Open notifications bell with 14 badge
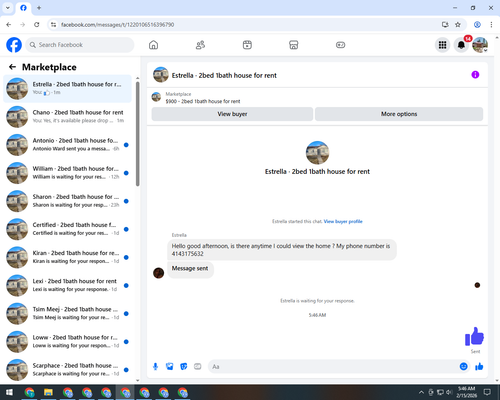This screenshot has width=500, height=400. click(x=461, y=45)
